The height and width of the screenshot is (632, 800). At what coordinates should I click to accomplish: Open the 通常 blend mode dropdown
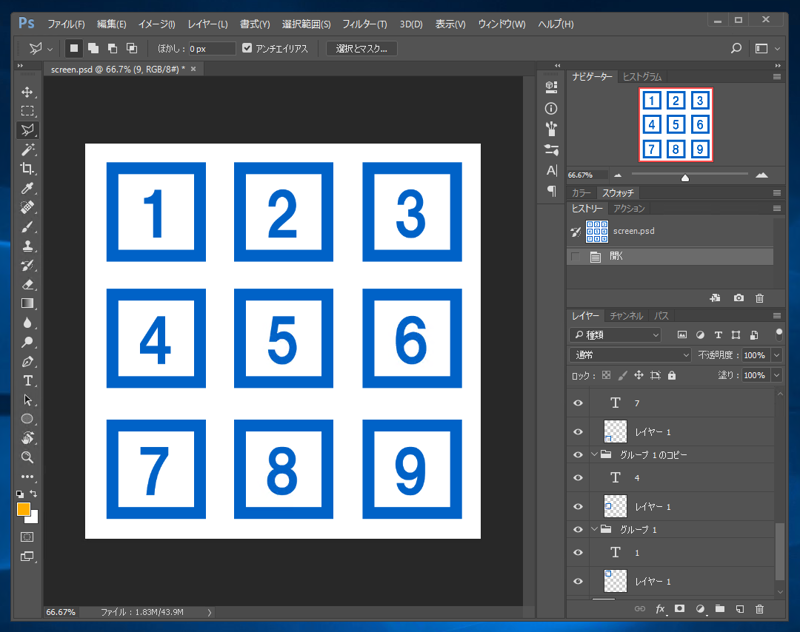click(x=630, y=355)
